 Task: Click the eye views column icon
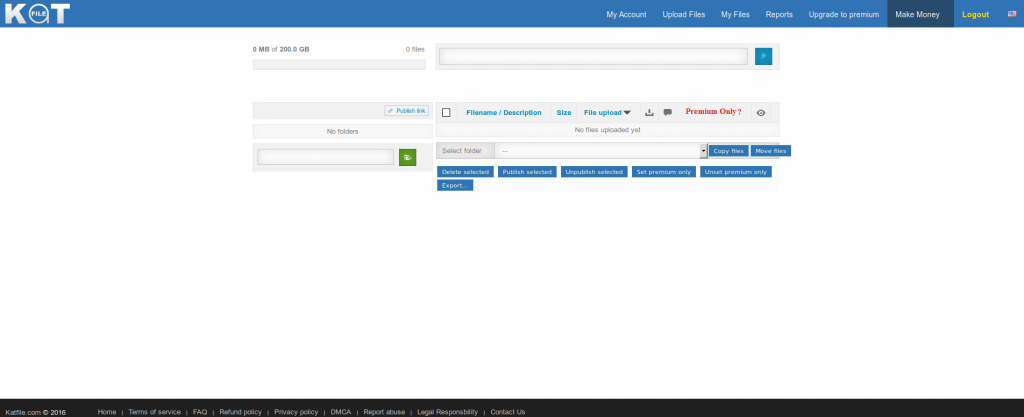coord(761,113)
